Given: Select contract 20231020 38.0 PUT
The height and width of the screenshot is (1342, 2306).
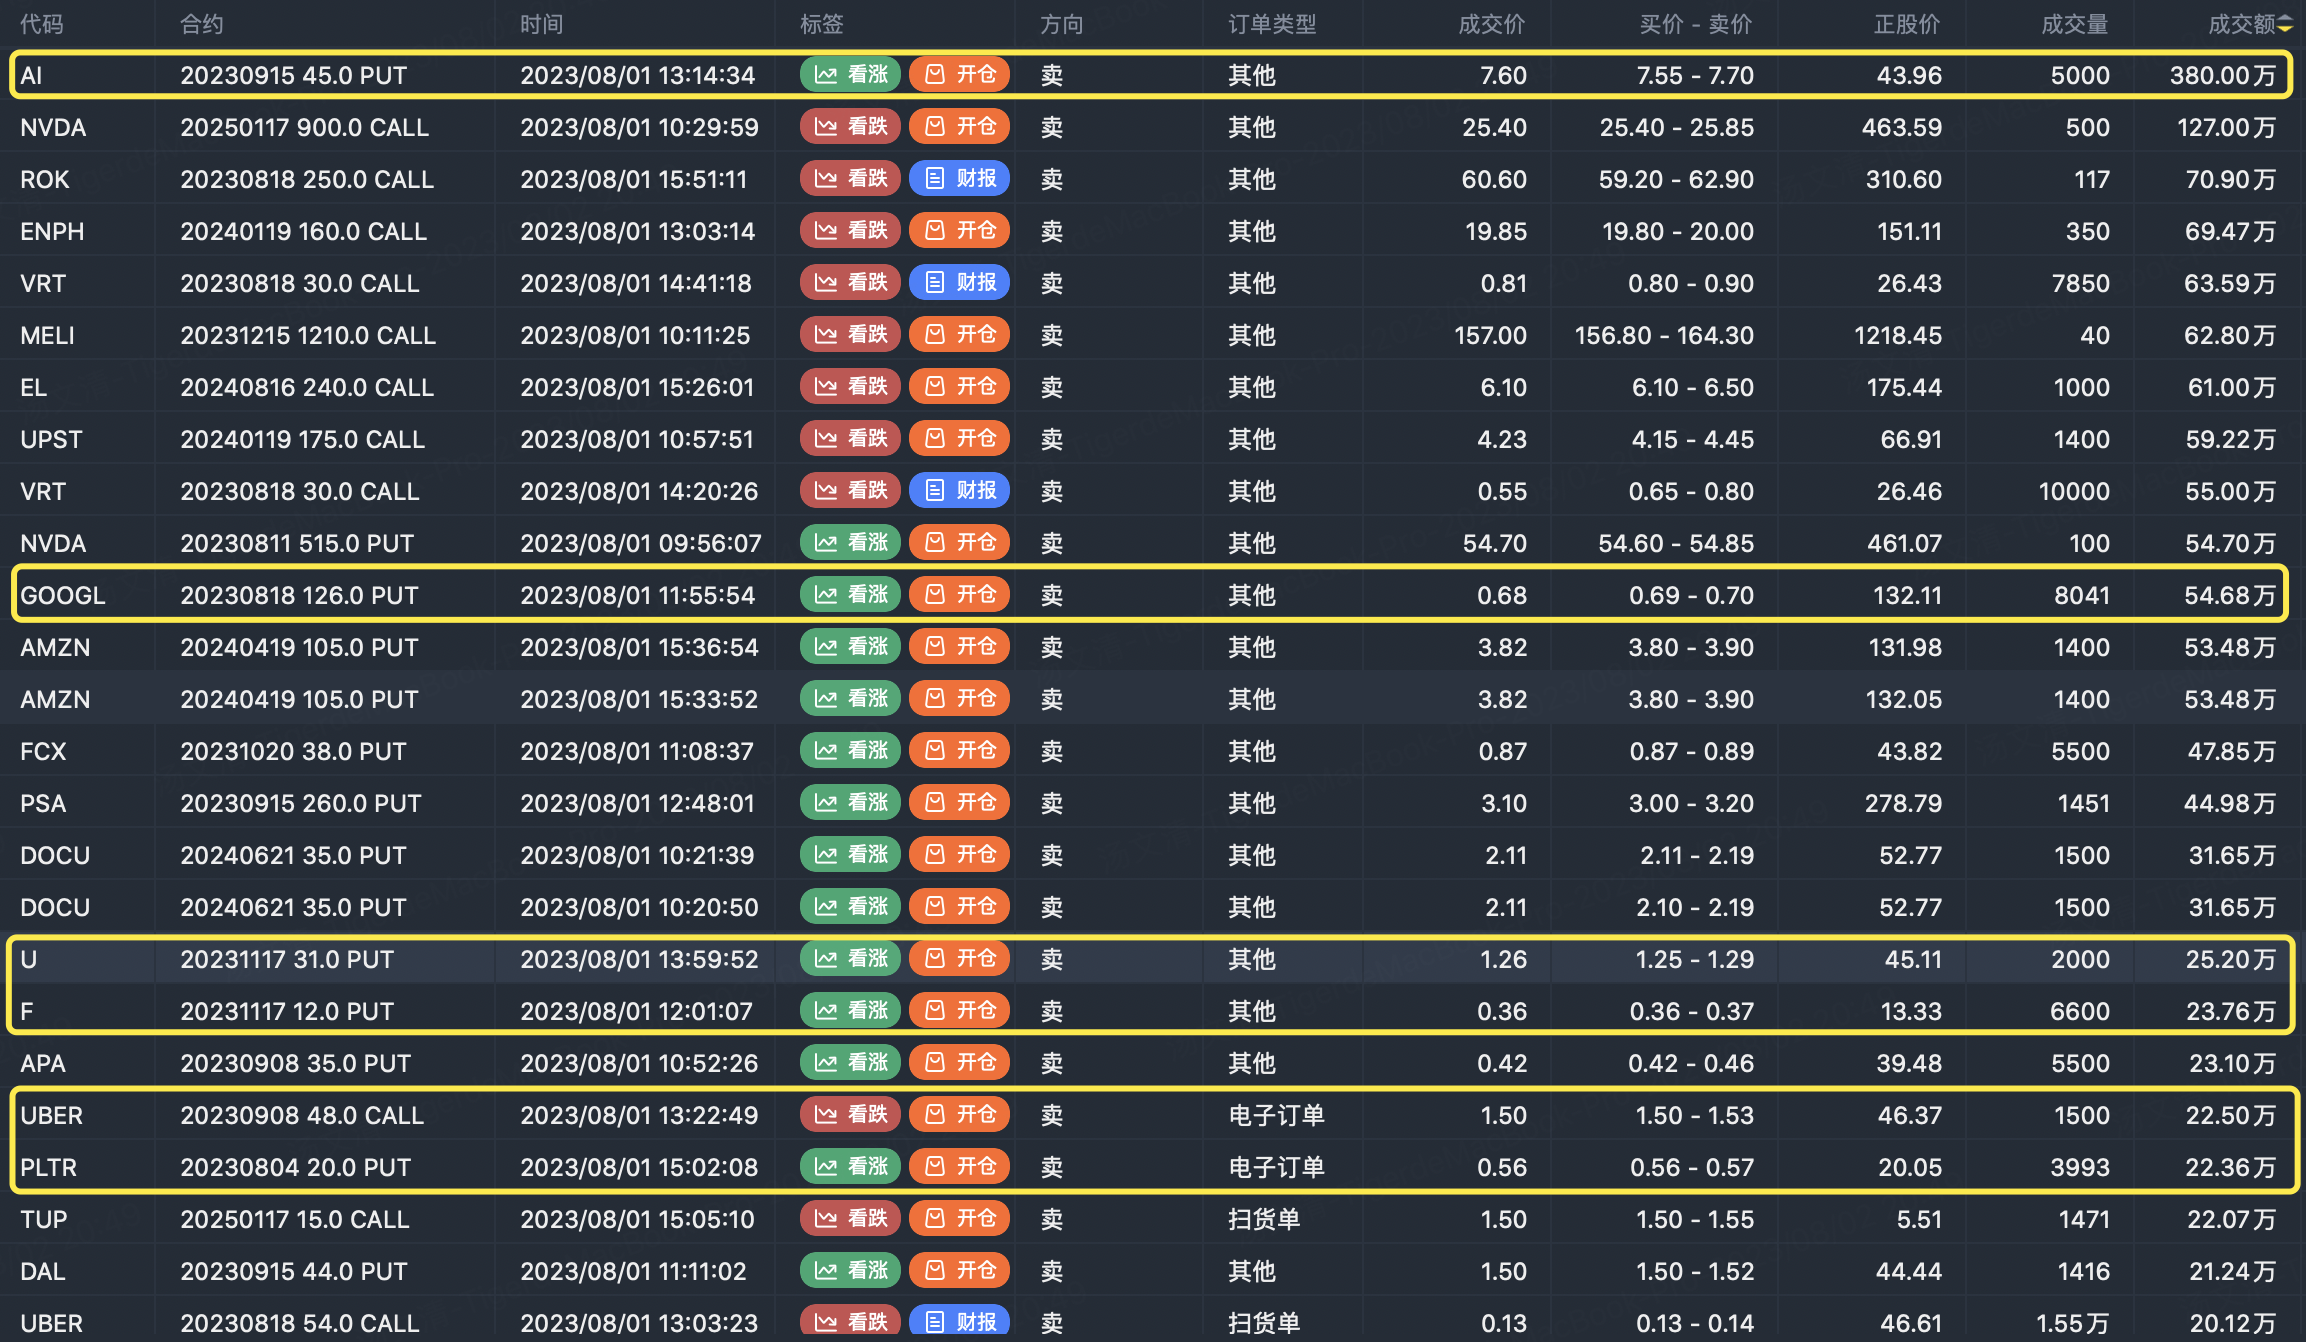Looking at the screenshot, I should coord(293,751).
